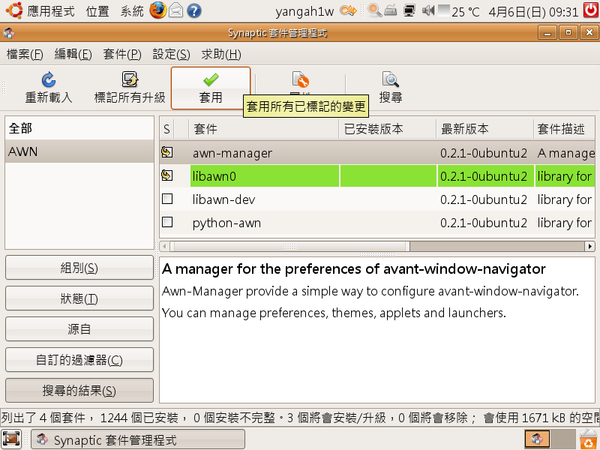600x450 pixels.
Task: Launch the mail client panel icon
Action: click(176, 10)
